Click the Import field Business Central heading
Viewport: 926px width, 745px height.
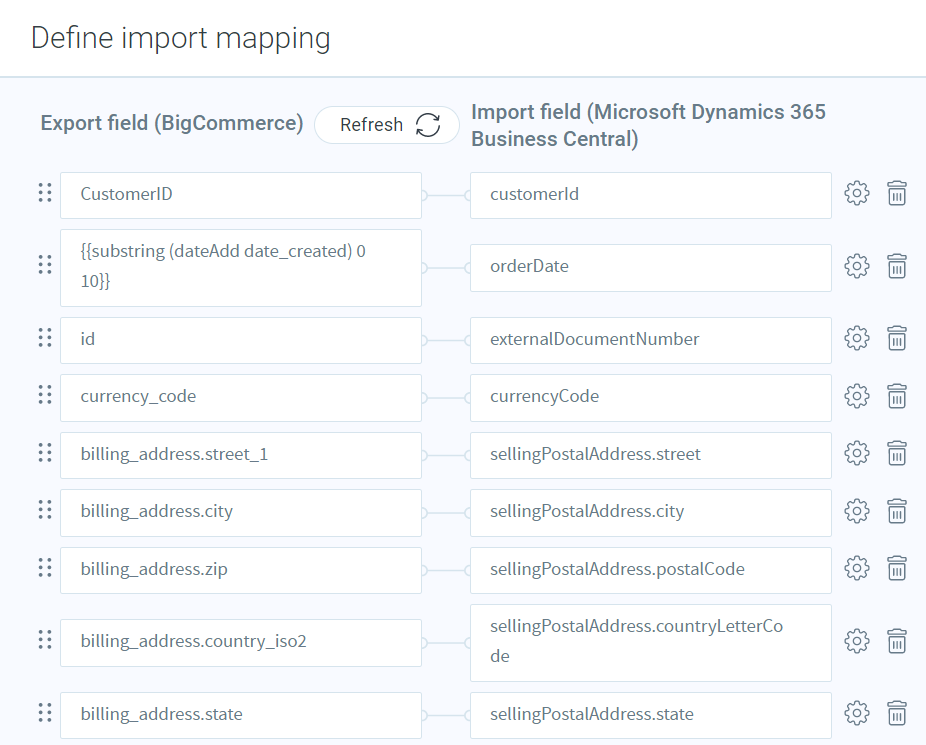[x=648, y=125]
